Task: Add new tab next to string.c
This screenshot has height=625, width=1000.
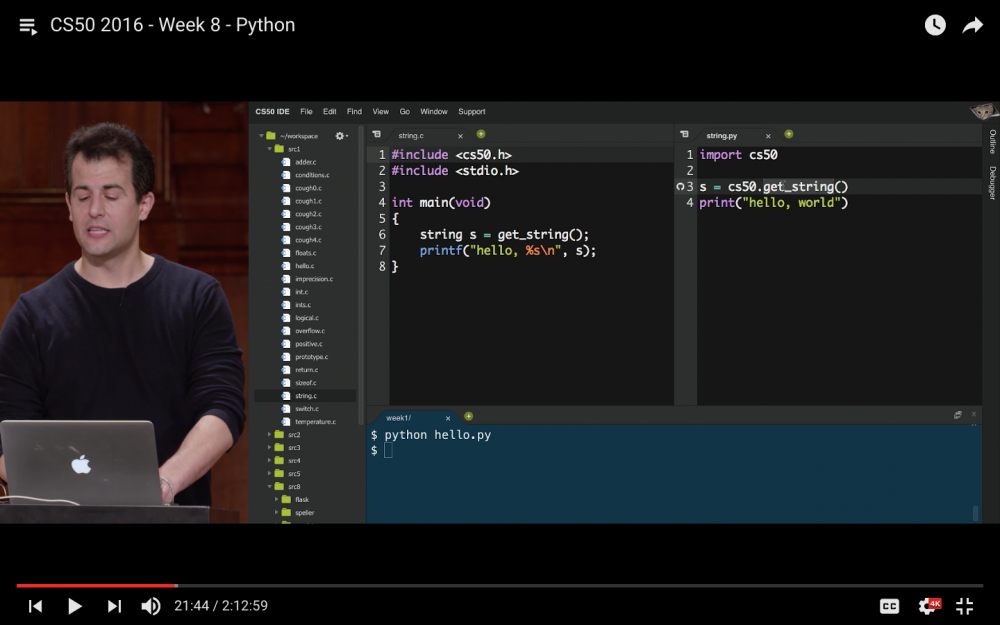Action: point(480,134)
